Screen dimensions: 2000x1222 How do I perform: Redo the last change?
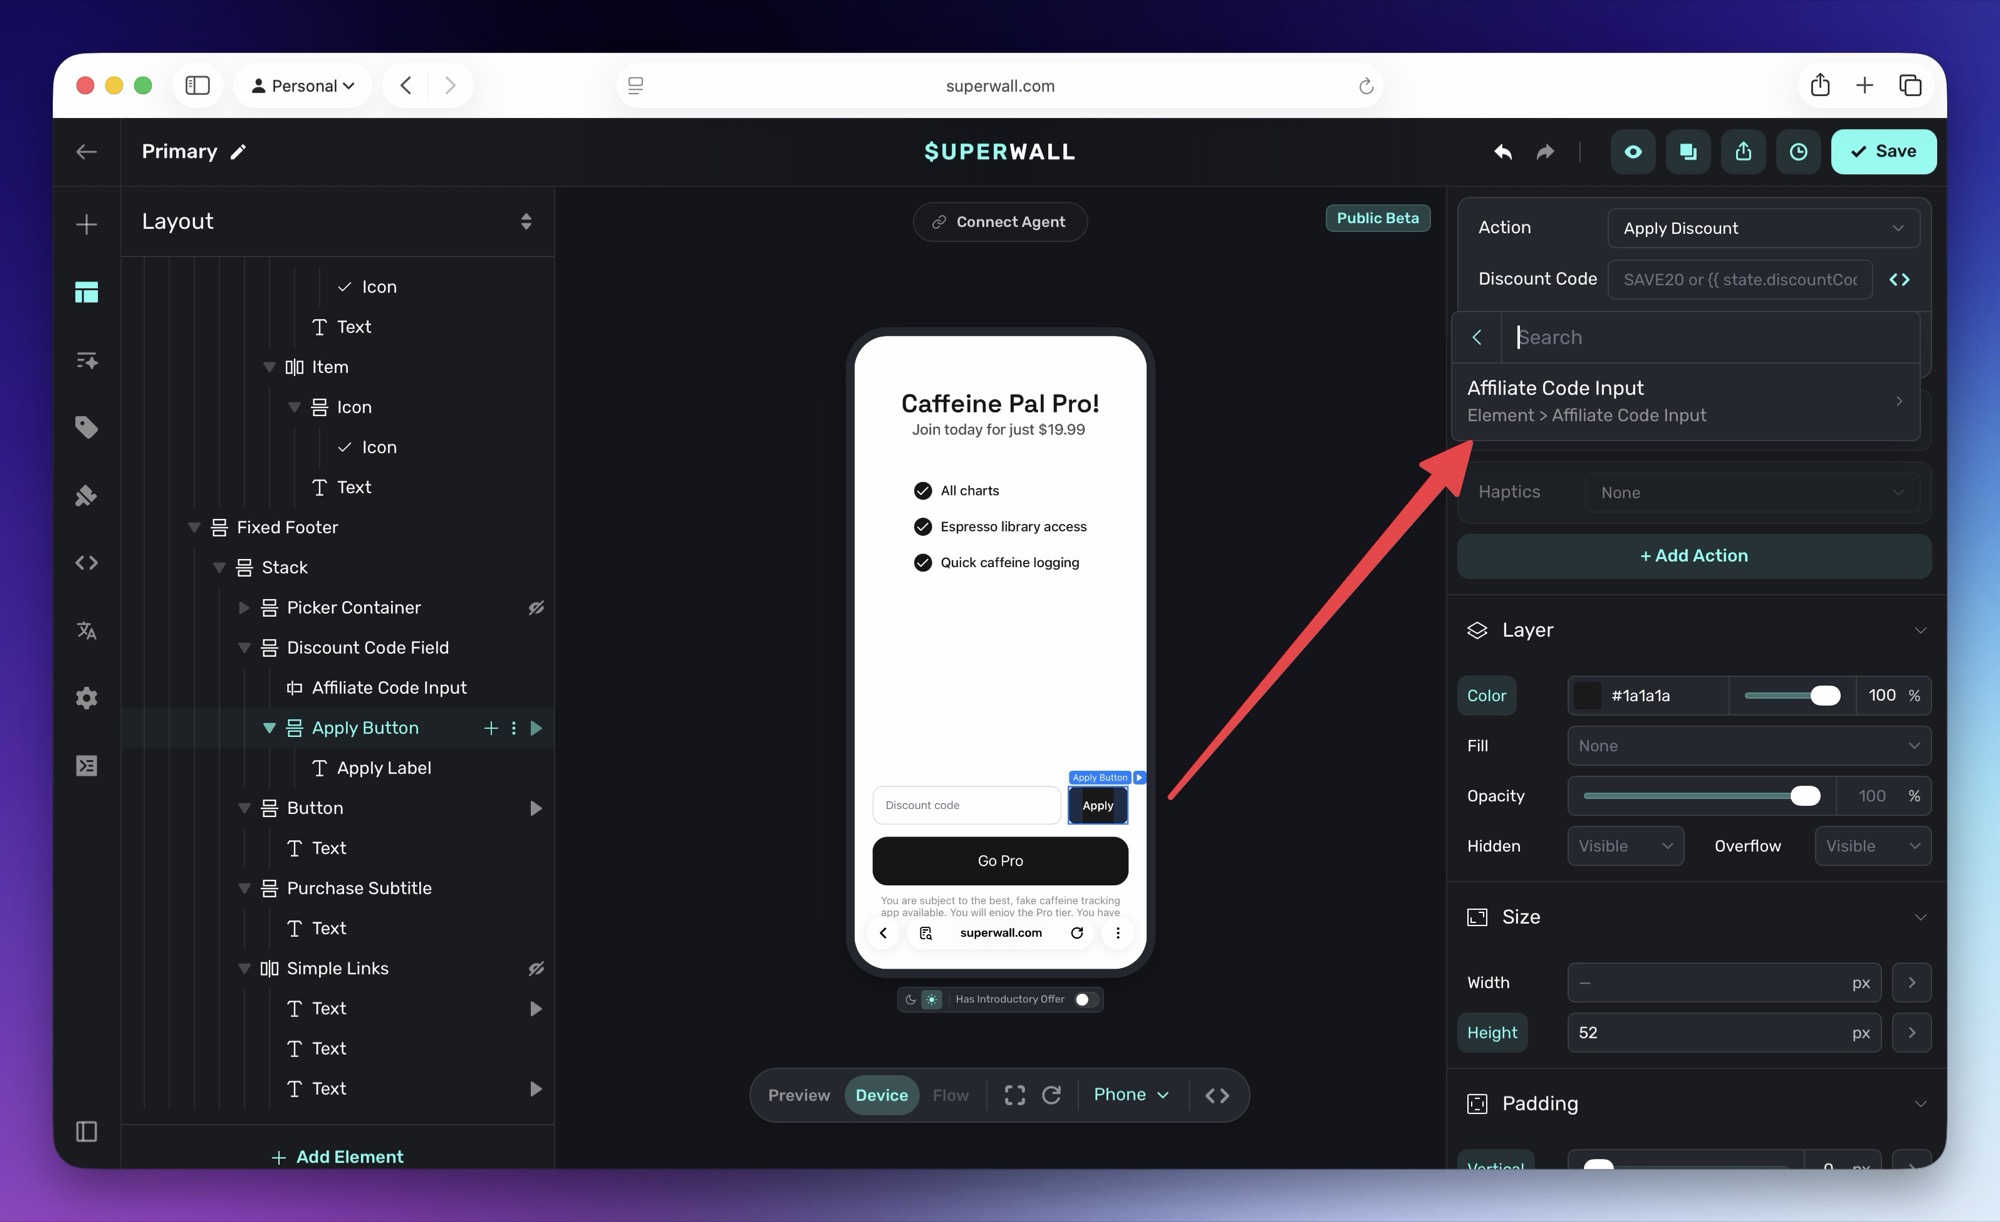[1545, 152]
